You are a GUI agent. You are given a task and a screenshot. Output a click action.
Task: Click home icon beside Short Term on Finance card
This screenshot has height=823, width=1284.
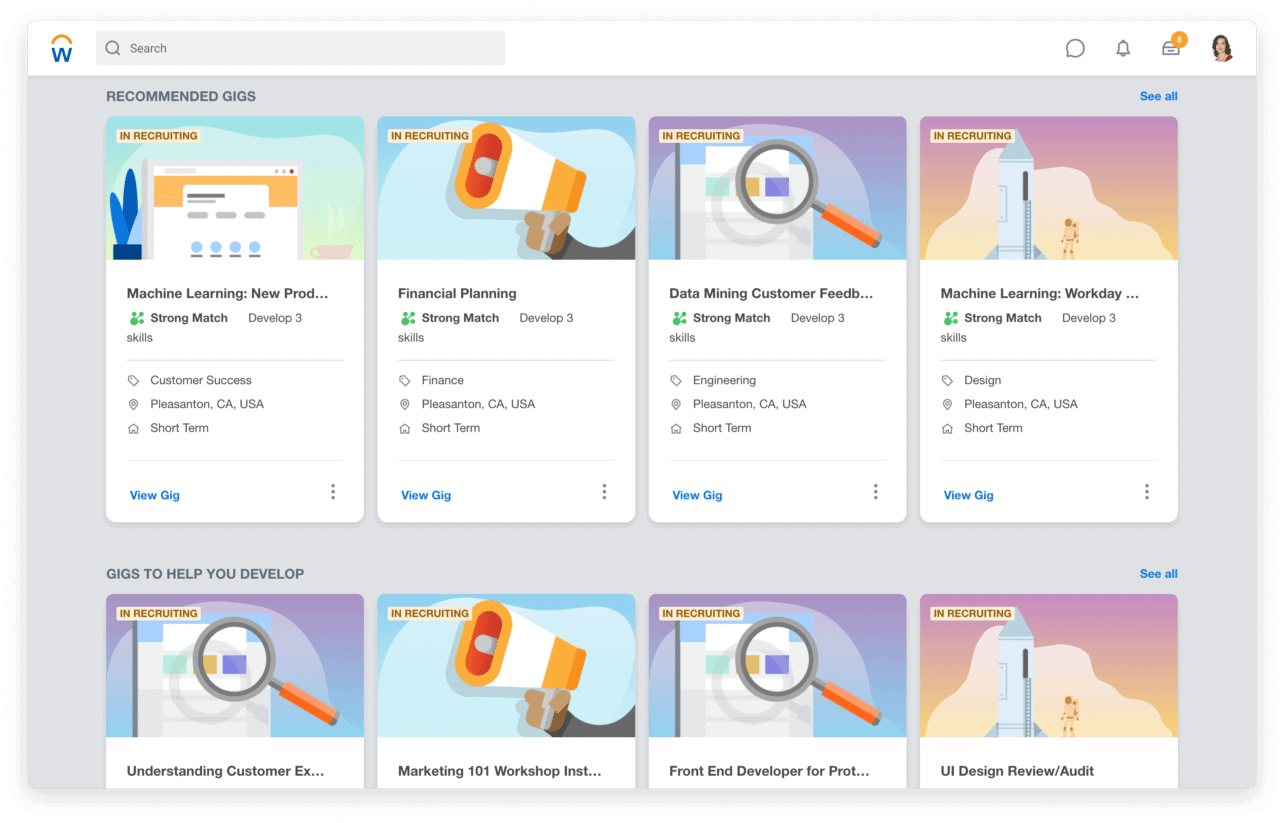[405, 428]
